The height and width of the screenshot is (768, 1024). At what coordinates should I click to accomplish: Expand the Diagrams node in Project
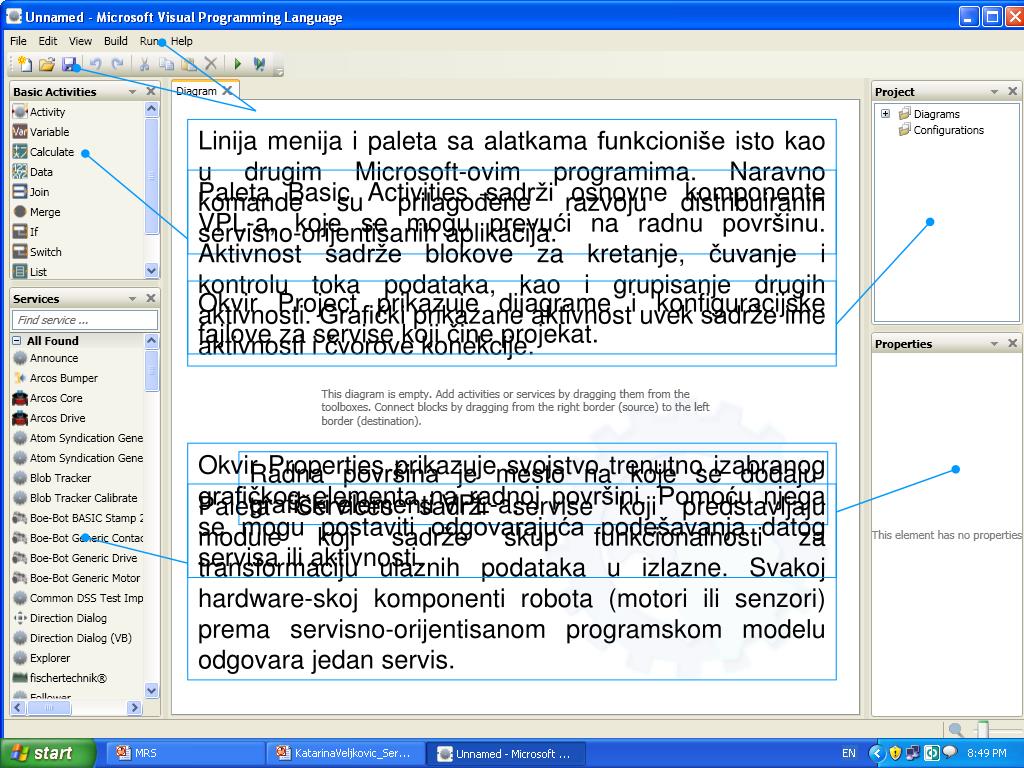click(886, 114)
